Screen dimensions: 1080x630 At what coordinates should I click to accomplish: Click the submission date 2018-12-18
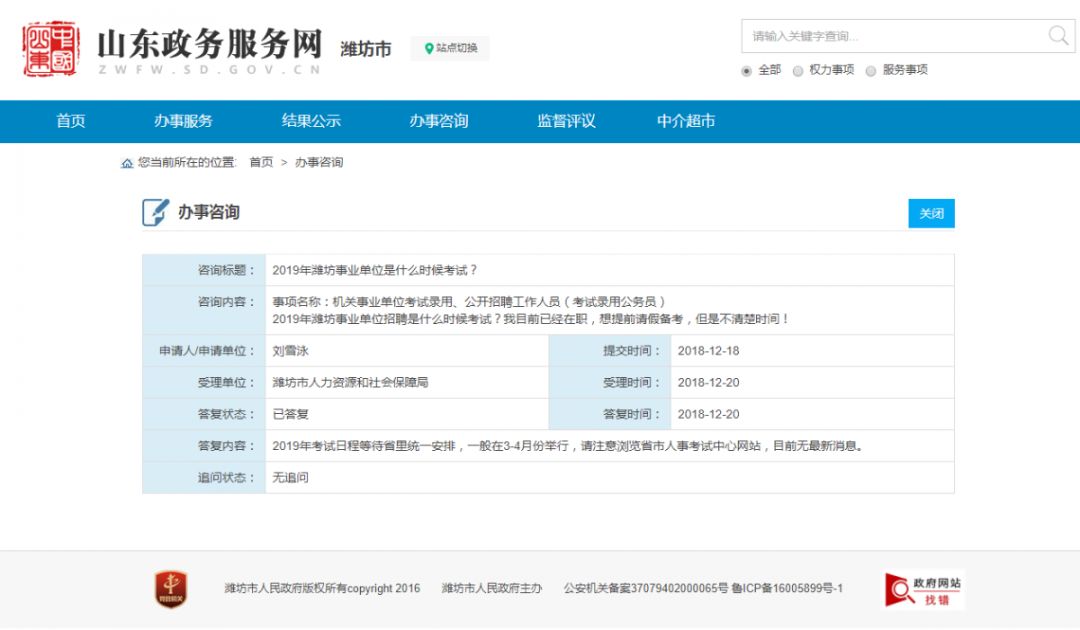tap(708, 351)
